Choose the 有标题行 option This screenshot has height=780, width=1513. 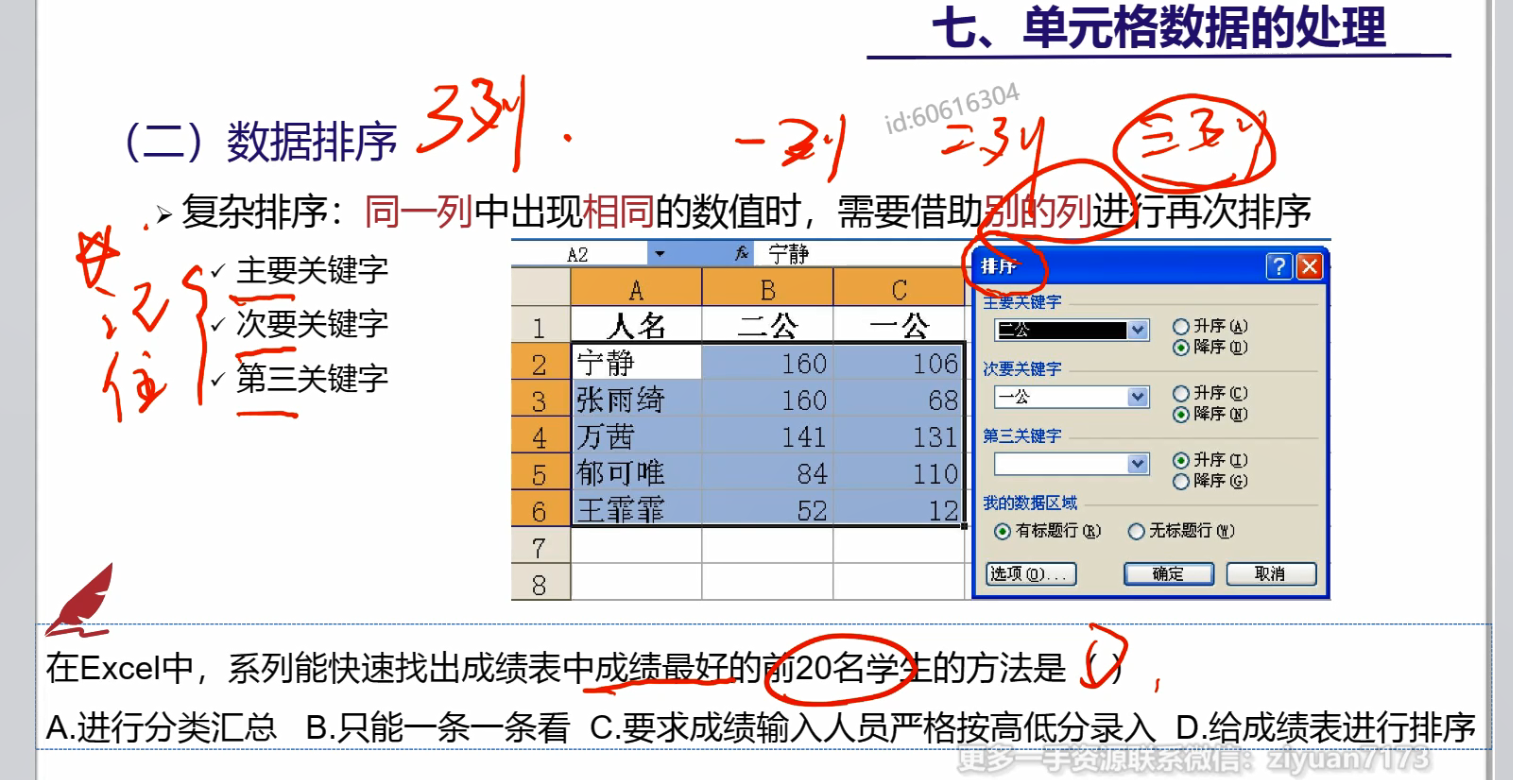[1003, 531]
